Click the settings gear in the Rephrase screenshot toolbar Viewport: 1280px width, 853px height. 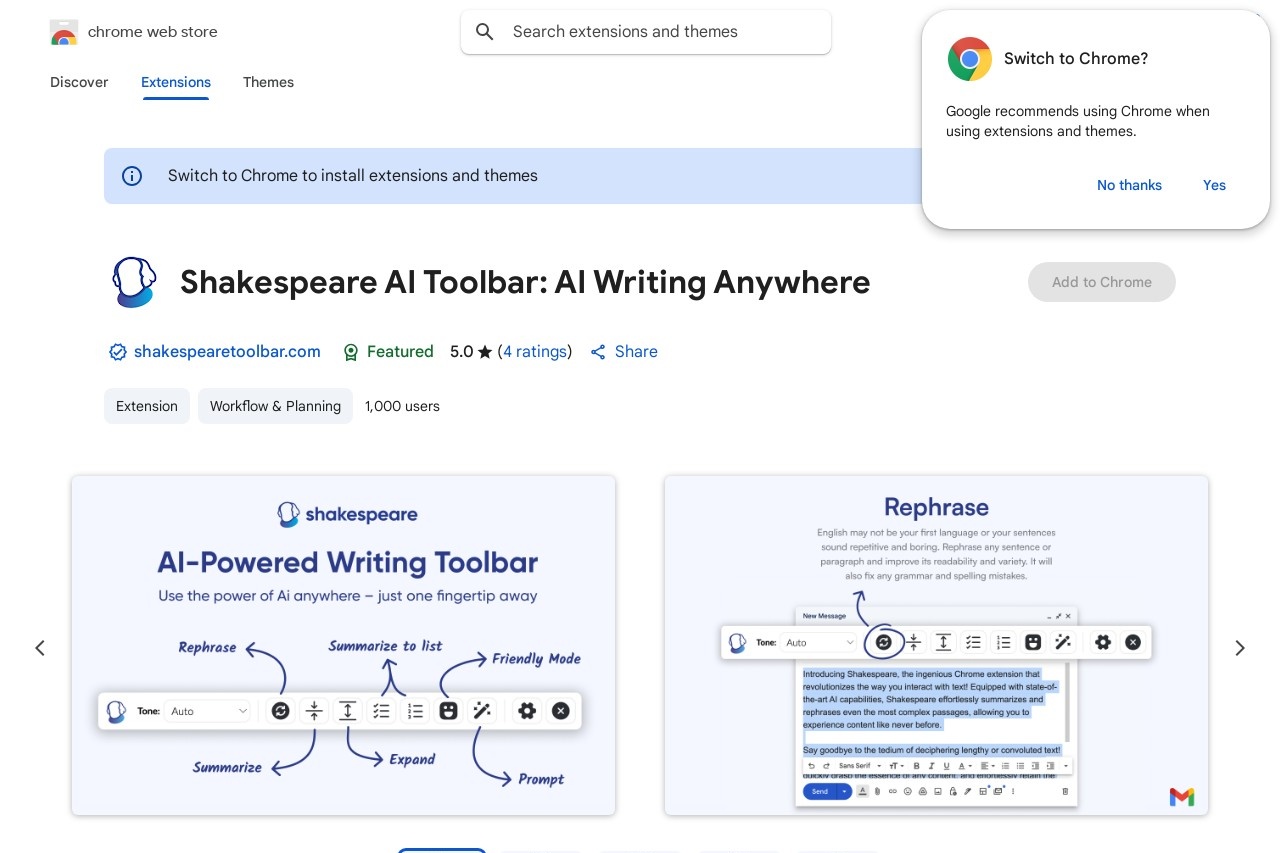pos(1103,642)
